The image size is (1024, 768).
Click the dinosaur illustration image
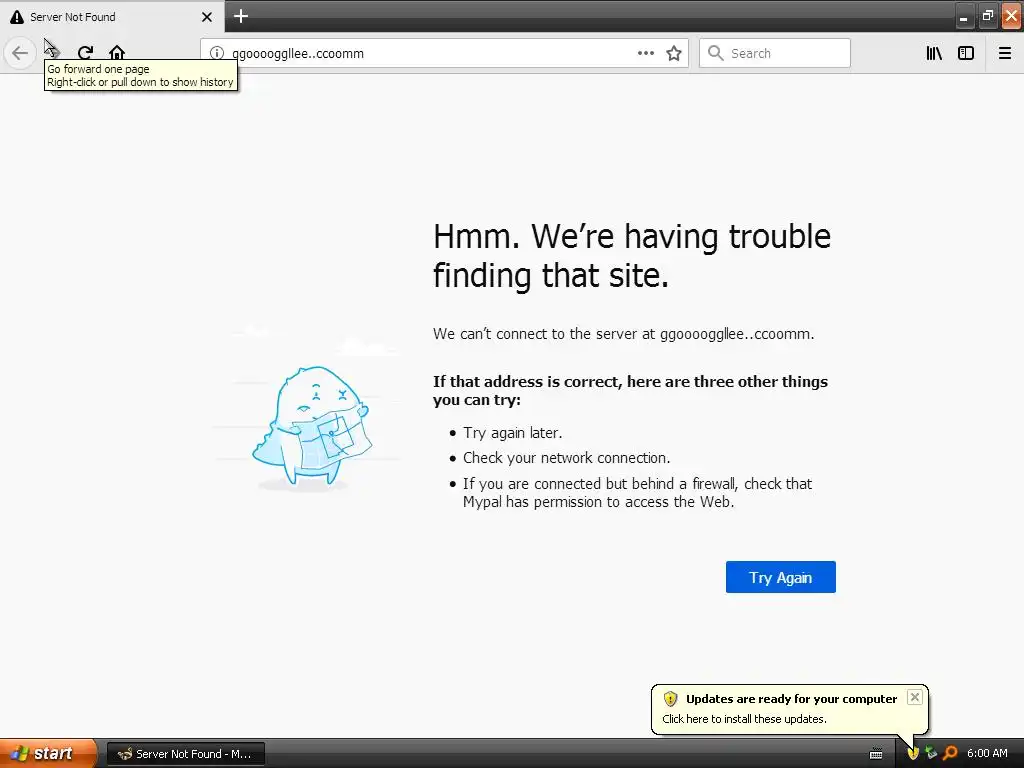click(312, 428)
